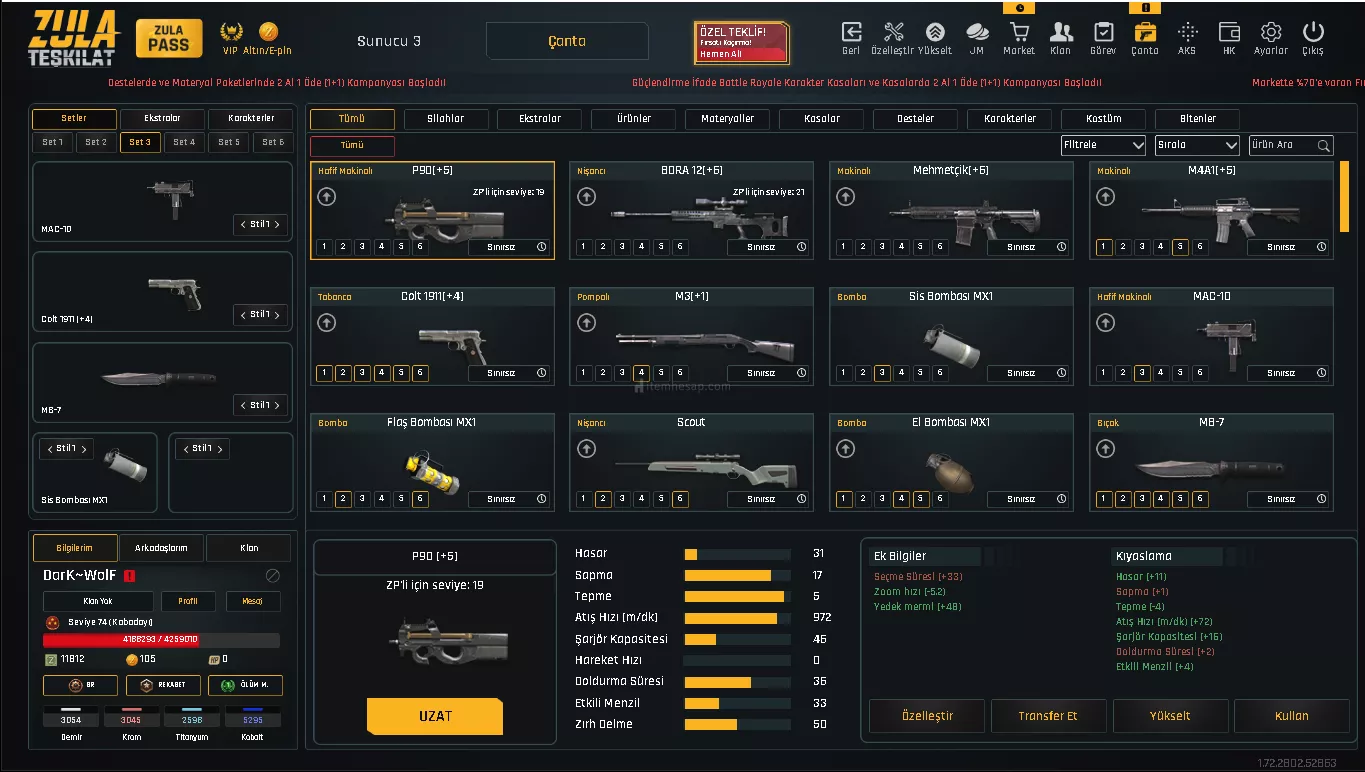This screenshot has height=772, width=1365.
Task: Click the upgrade arrow on BORA 12 card
Action: click(586, 197)
